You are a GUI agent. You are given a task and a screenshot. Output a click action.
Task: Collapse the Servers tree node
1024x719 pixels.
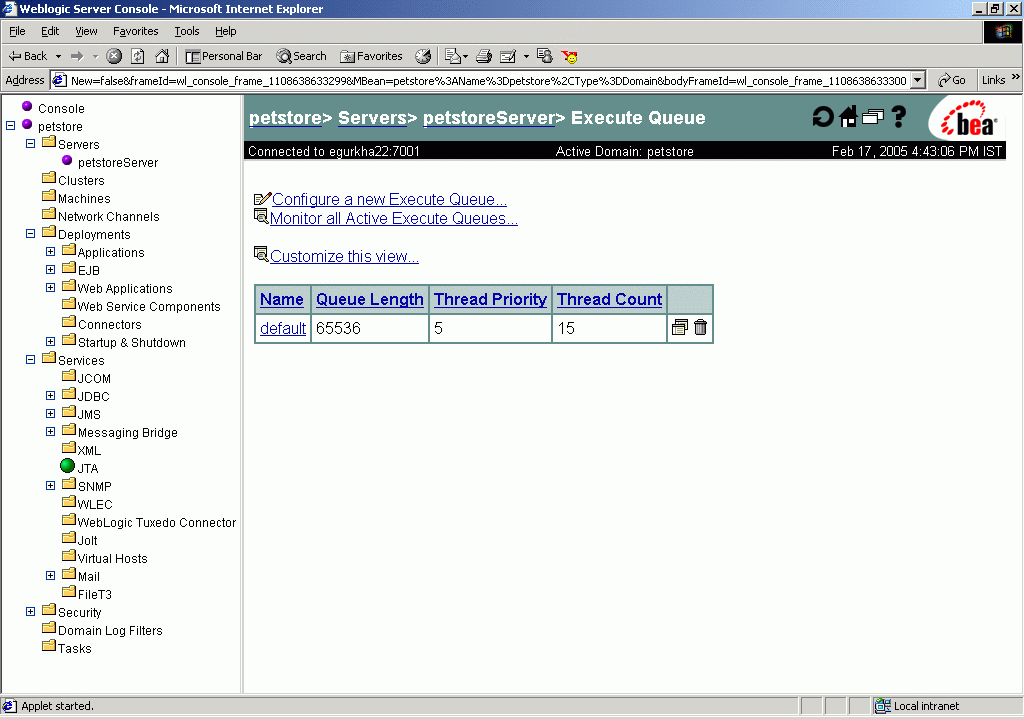pyautogui.click(x=30, y=143)
